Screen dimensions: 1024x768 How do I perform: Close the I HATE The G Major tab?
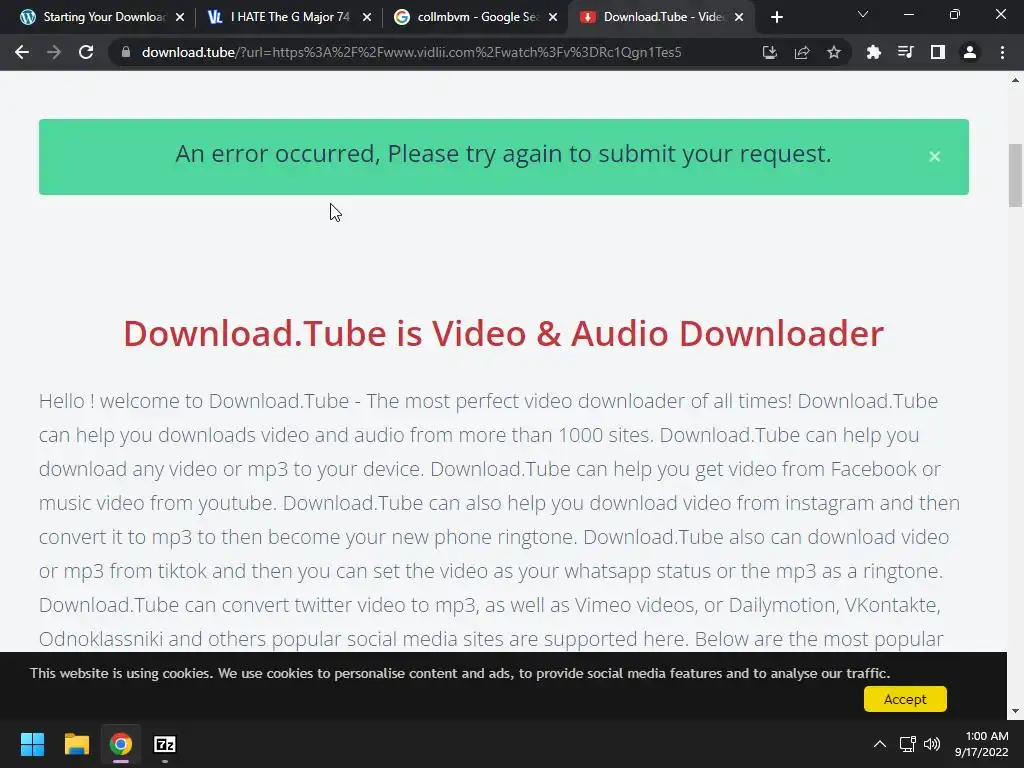(x=367, y=17)
